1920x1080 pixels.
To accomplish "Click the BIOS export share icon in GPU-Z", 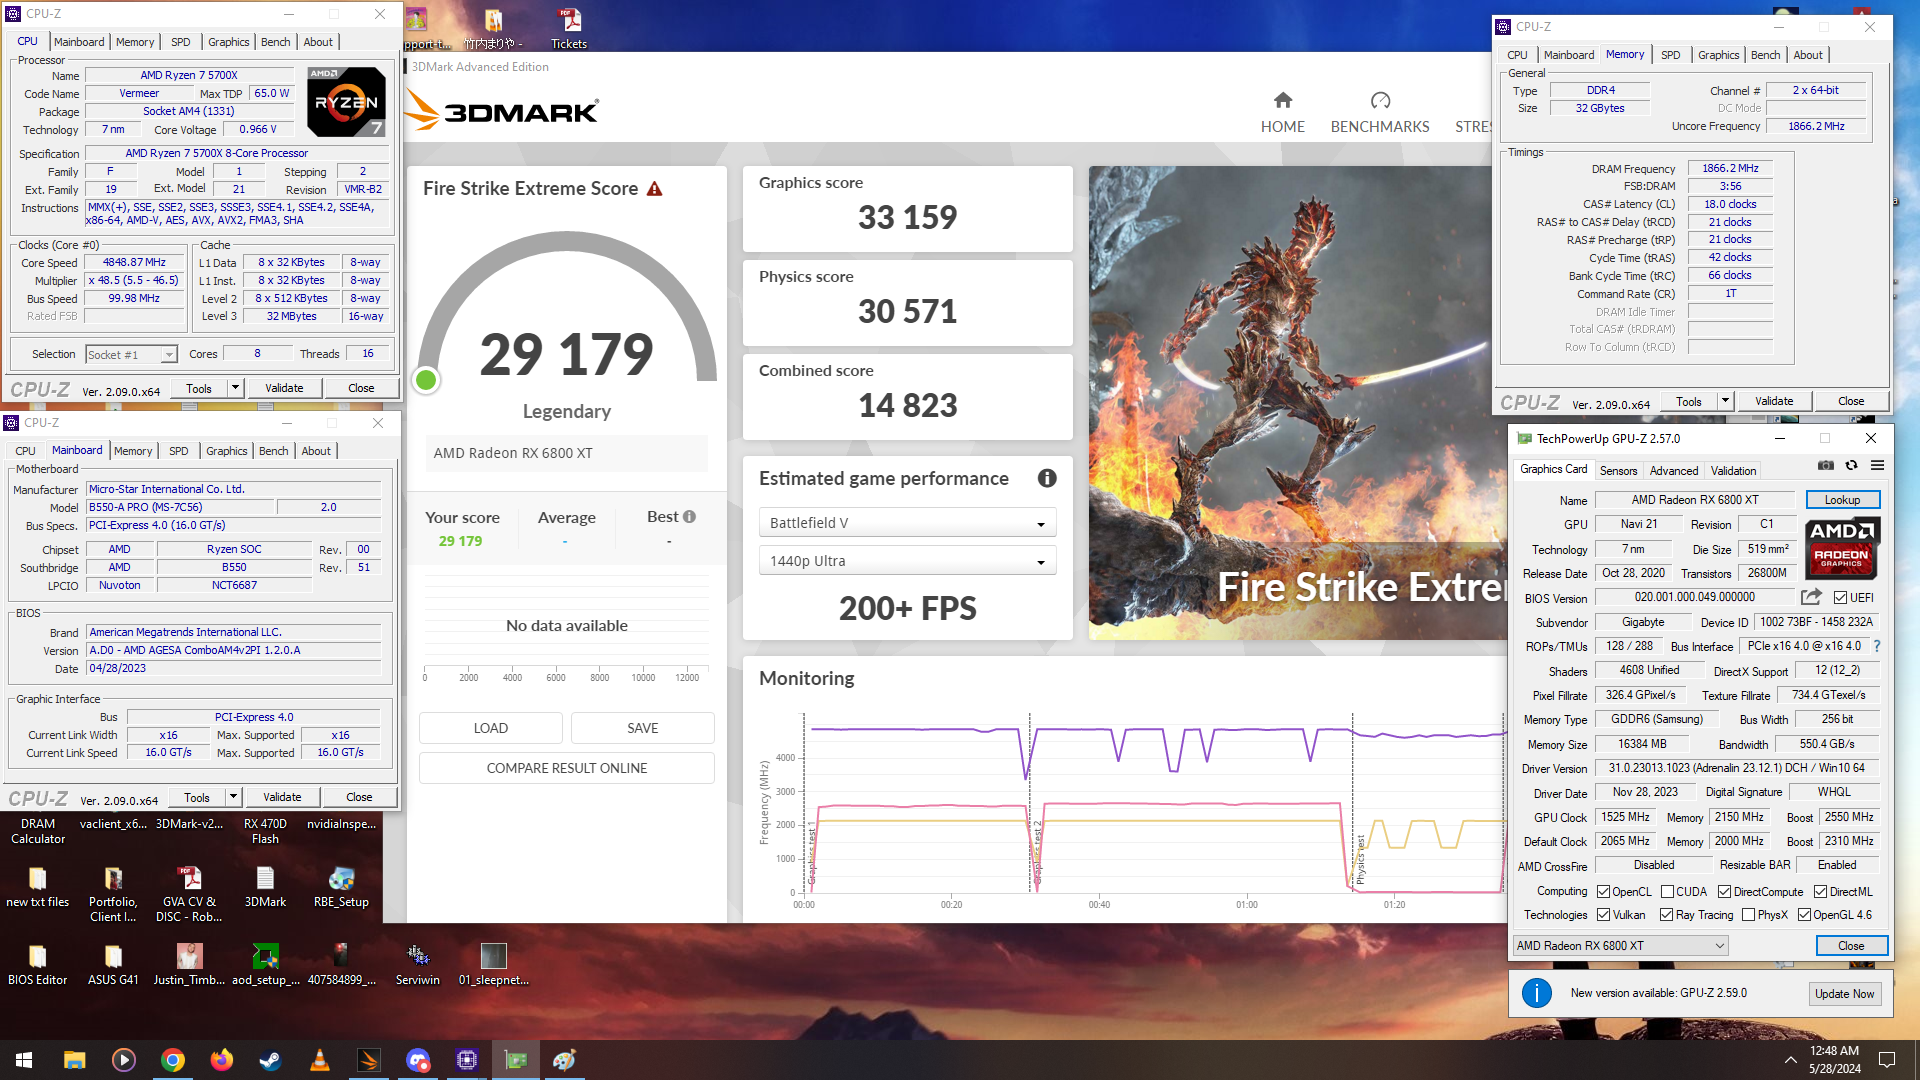I will click(x=1811, y=597).
